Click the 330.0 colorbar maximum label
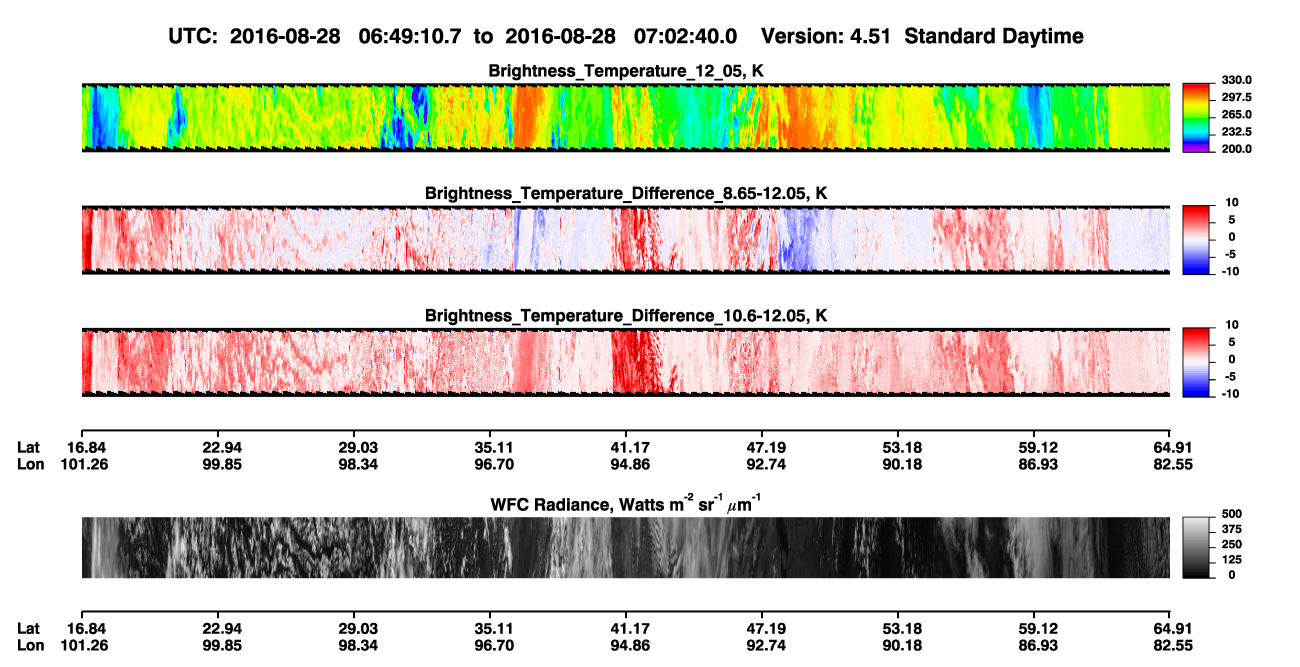This screenshot has height=667, width=1300. 1236,81
